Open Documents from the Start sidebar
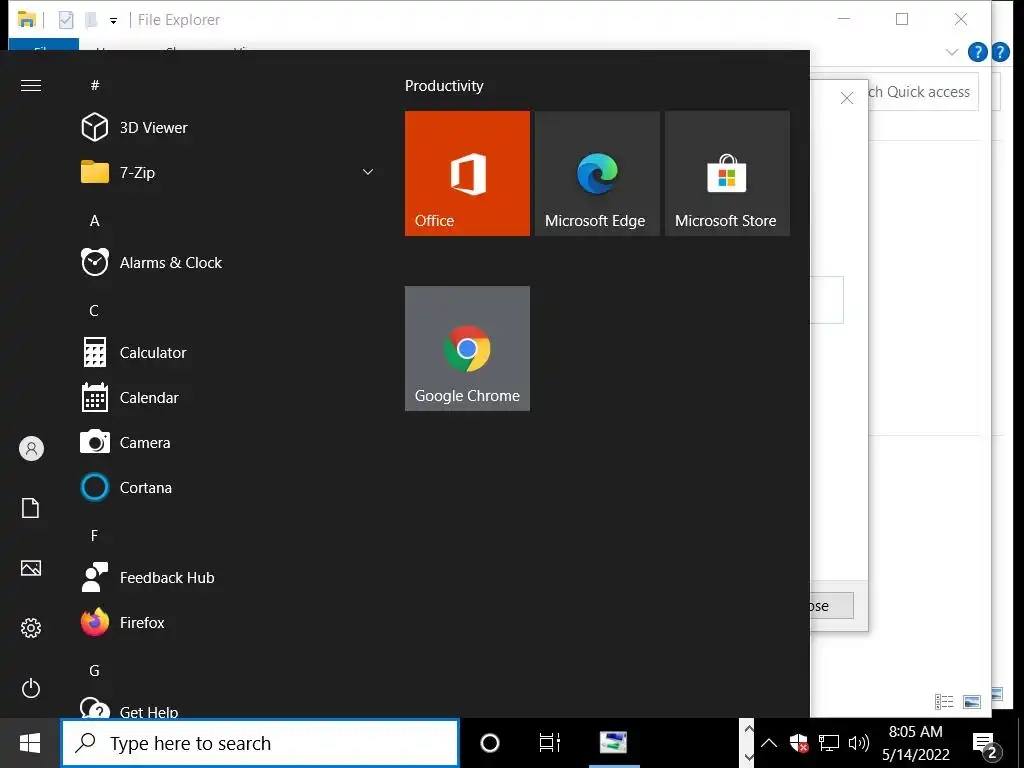This screenshot has width=1024, height=768. 31,508
